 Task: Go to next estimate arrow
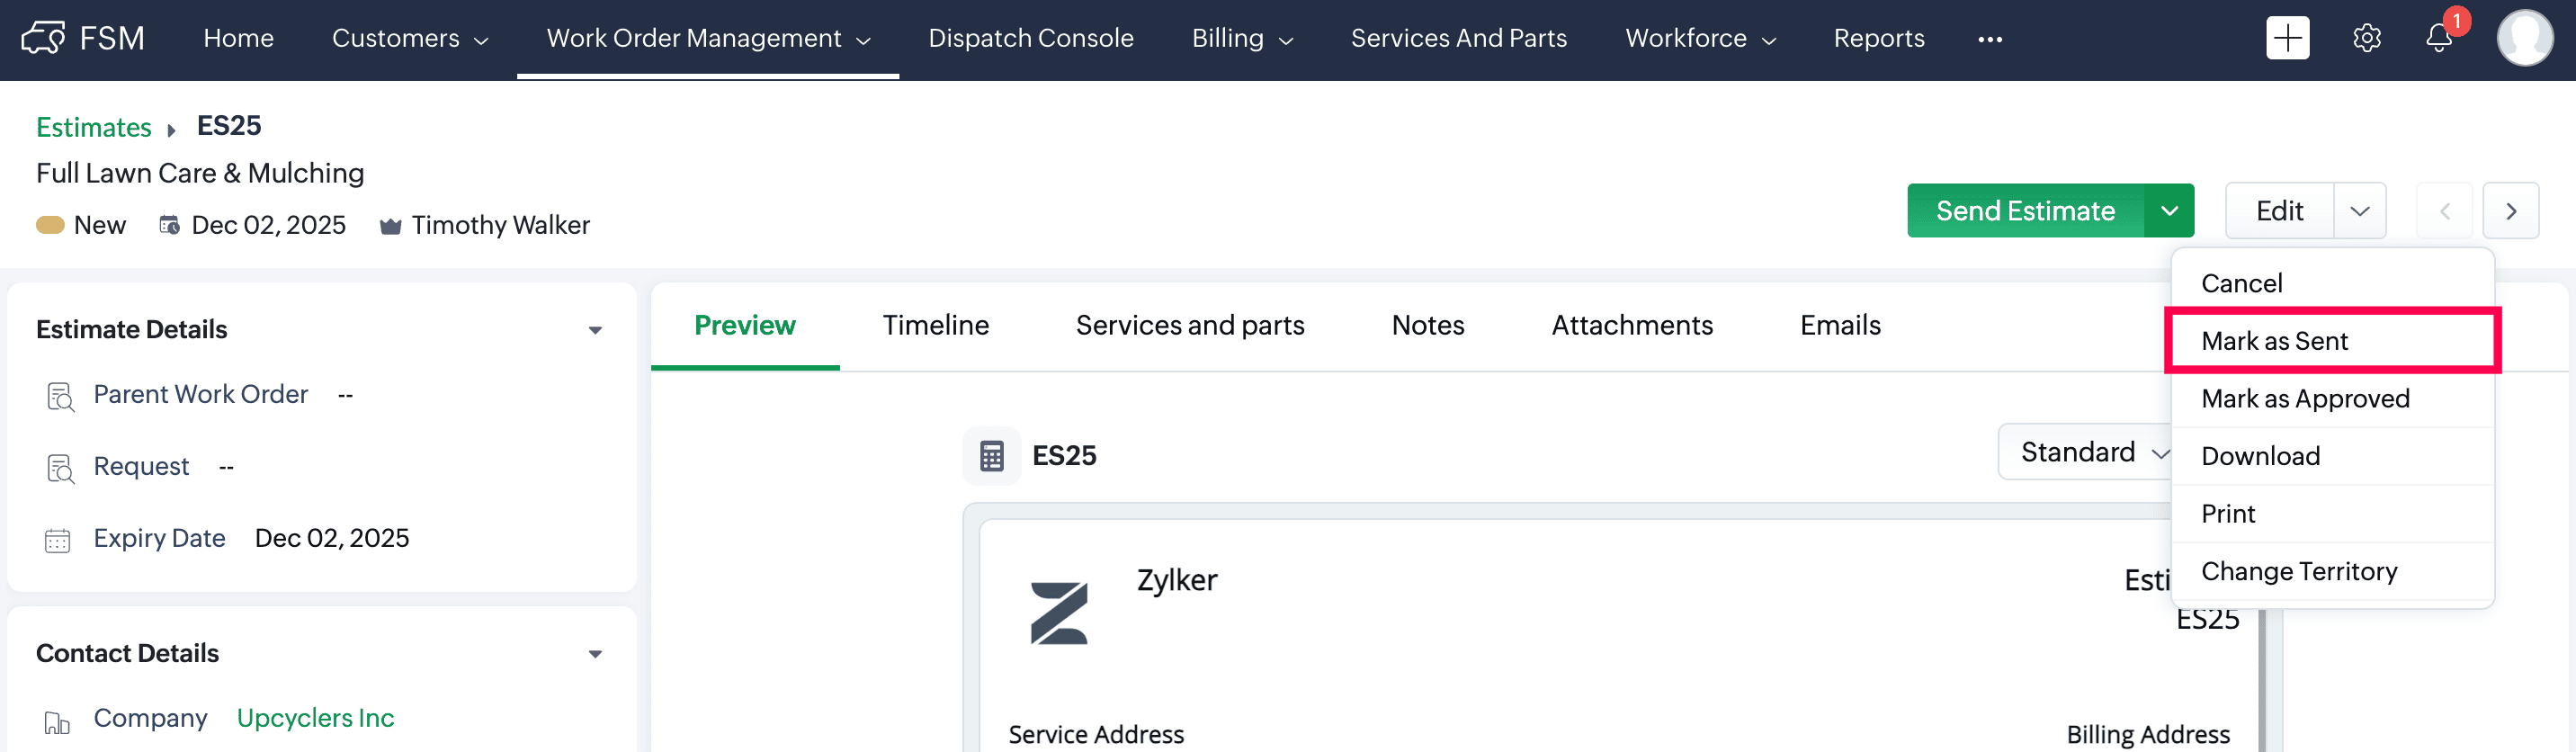click(2510, 211)
